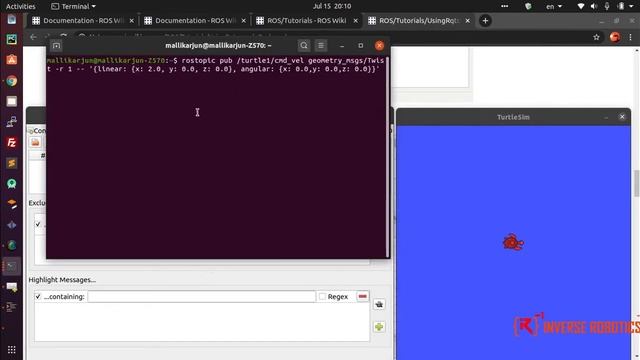This screenshot has width=640, height=360.
Task: Click the clear-filter icon beside the Regex row
Action: coord(379,304)
